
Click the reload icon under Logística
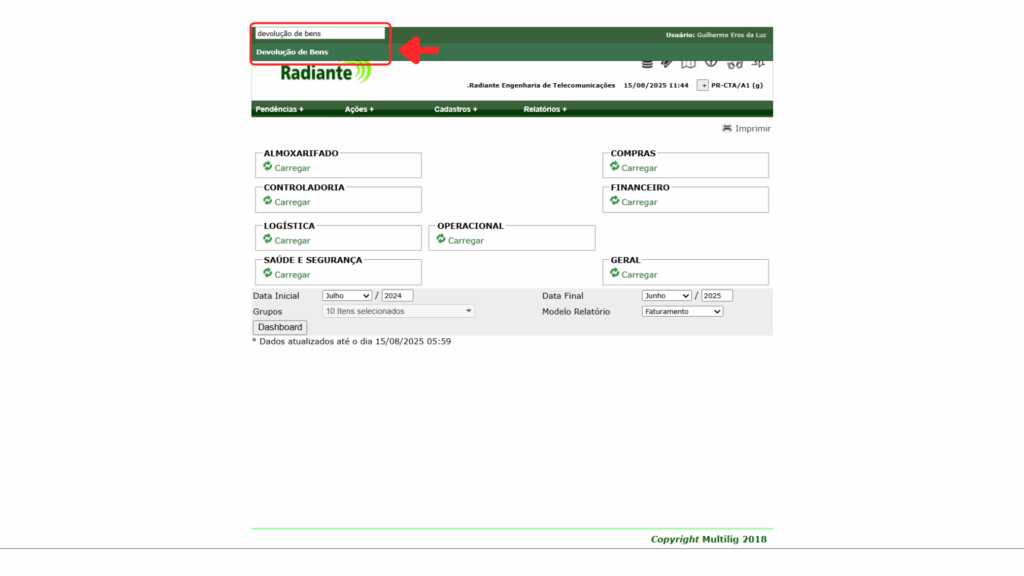[268, 240]
